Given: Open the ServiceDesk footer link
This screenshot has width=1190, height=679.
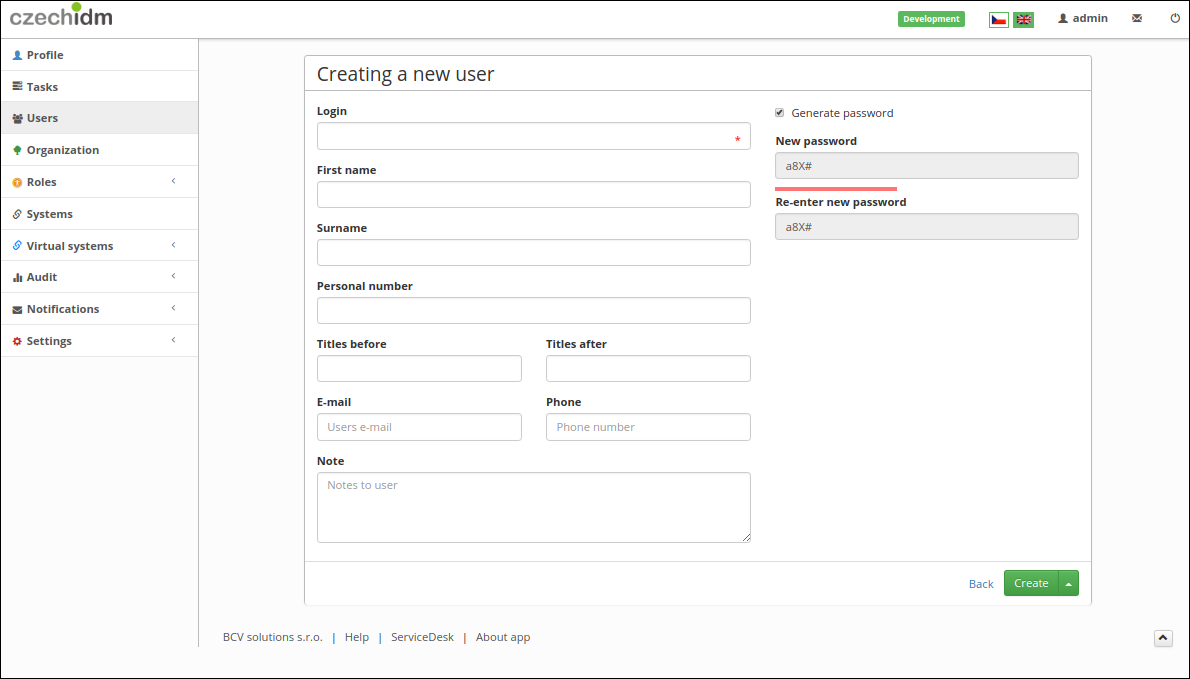Looking at the screenshot, I should point(422,637).
